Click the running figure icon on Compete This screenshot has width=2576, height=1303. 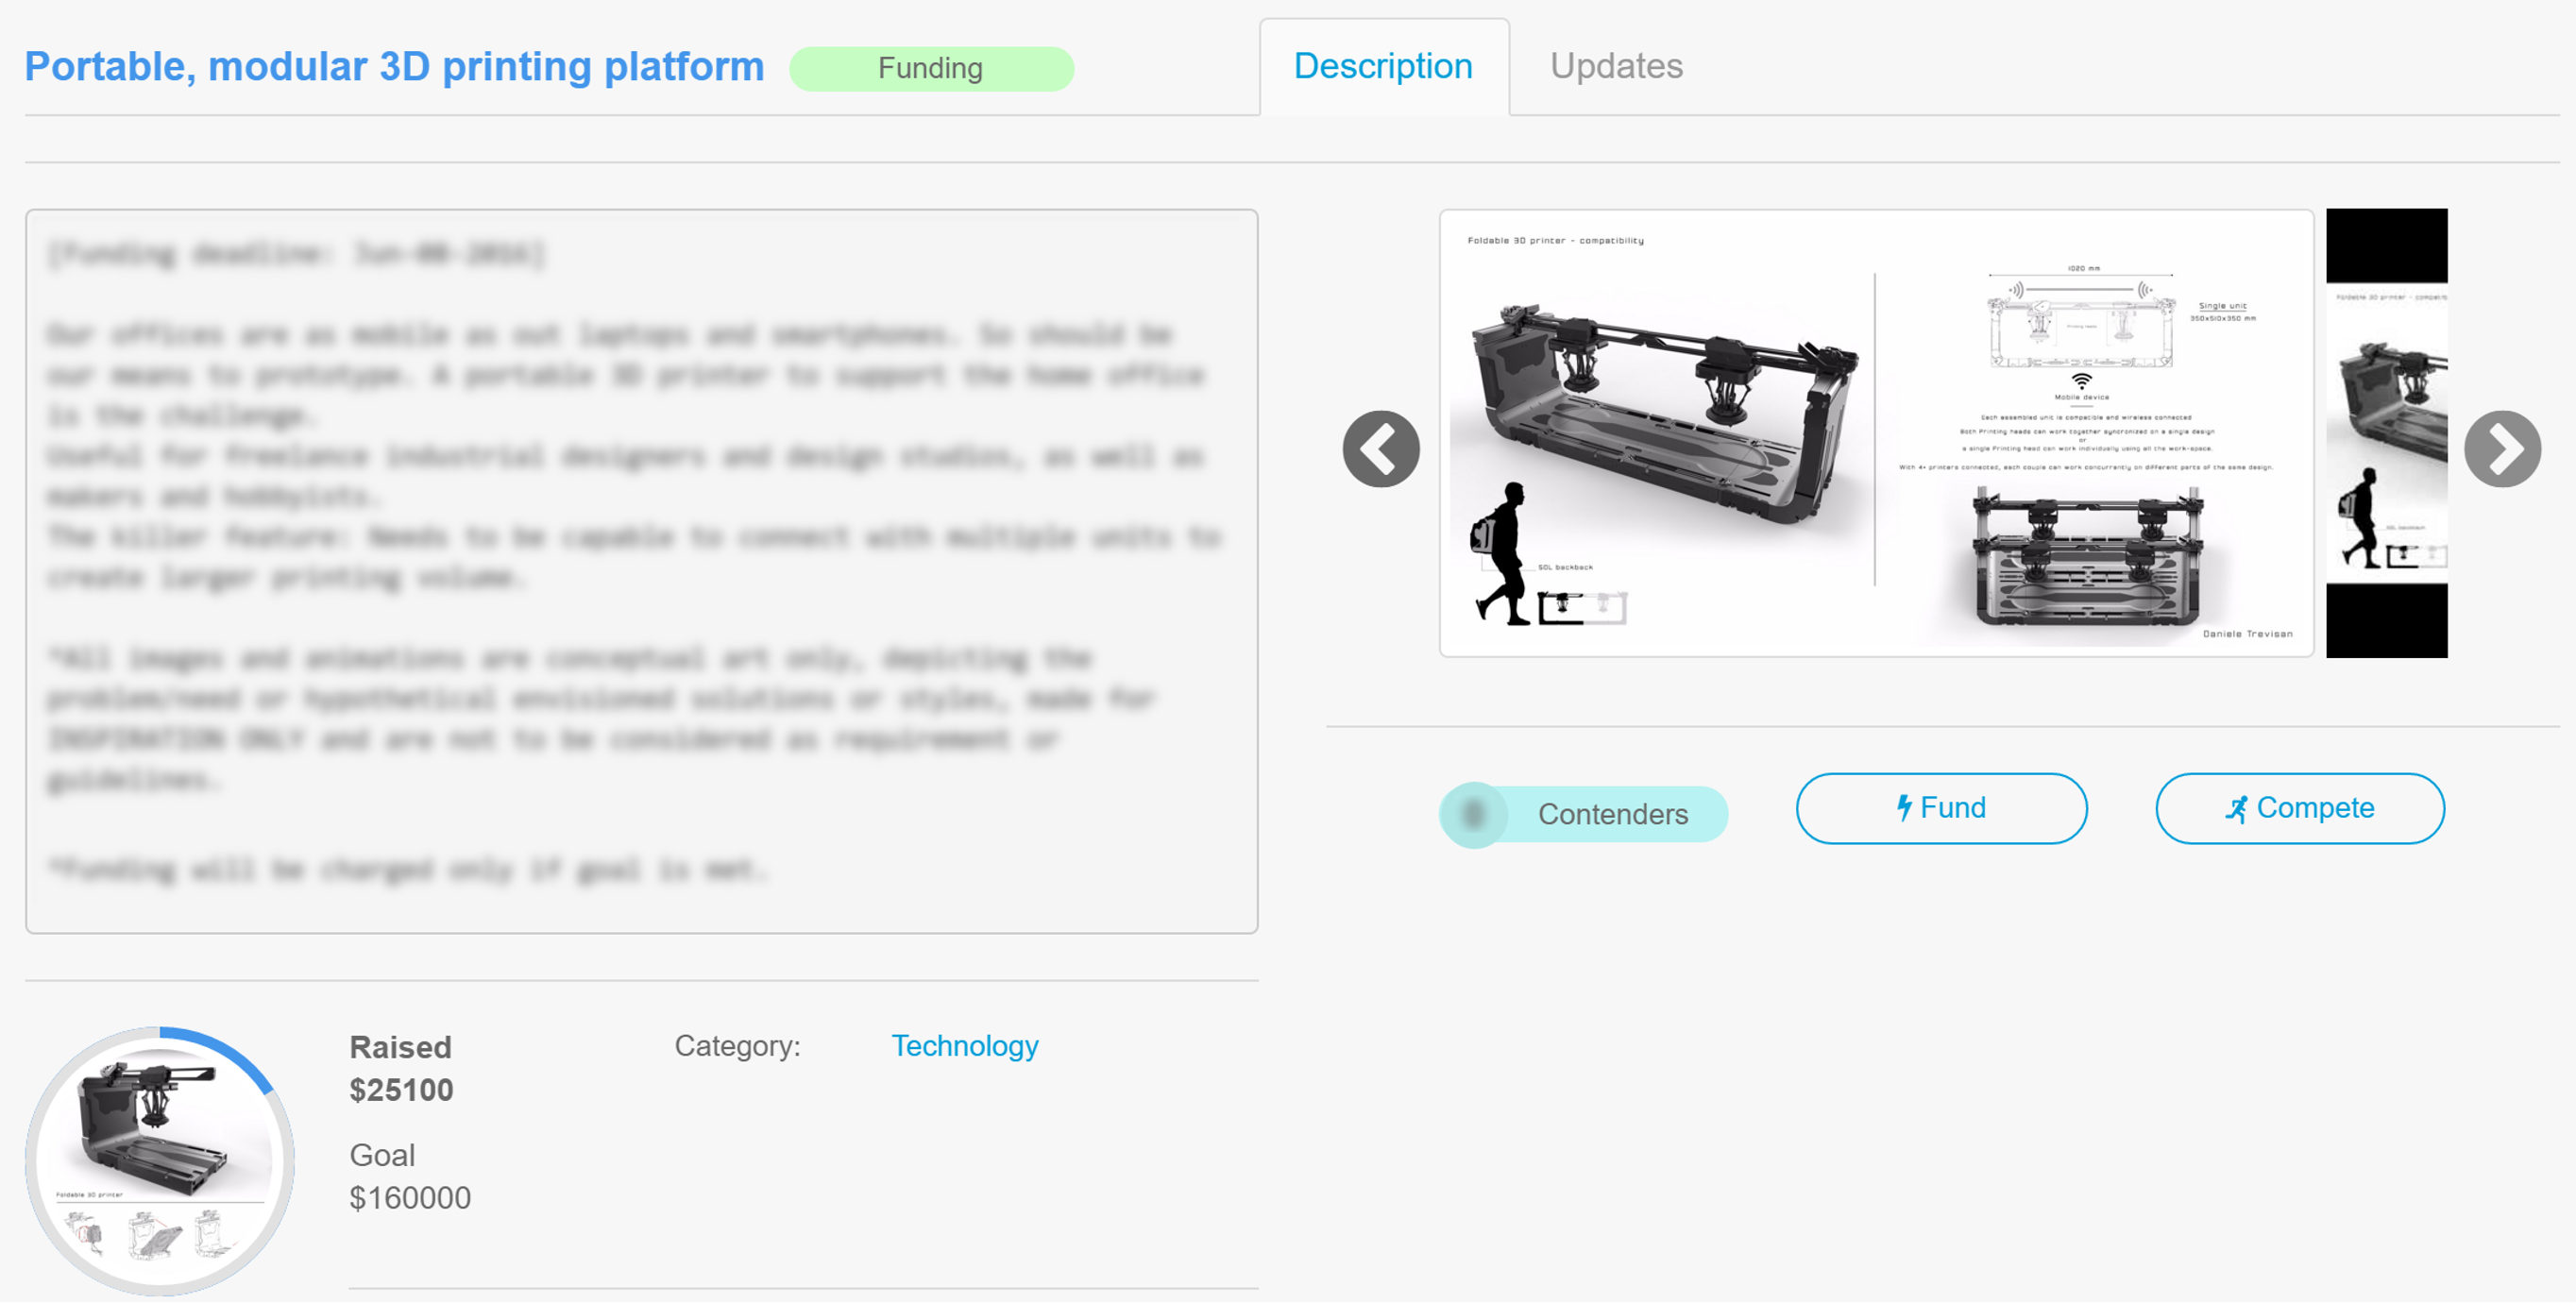(x=2236, y=809)
